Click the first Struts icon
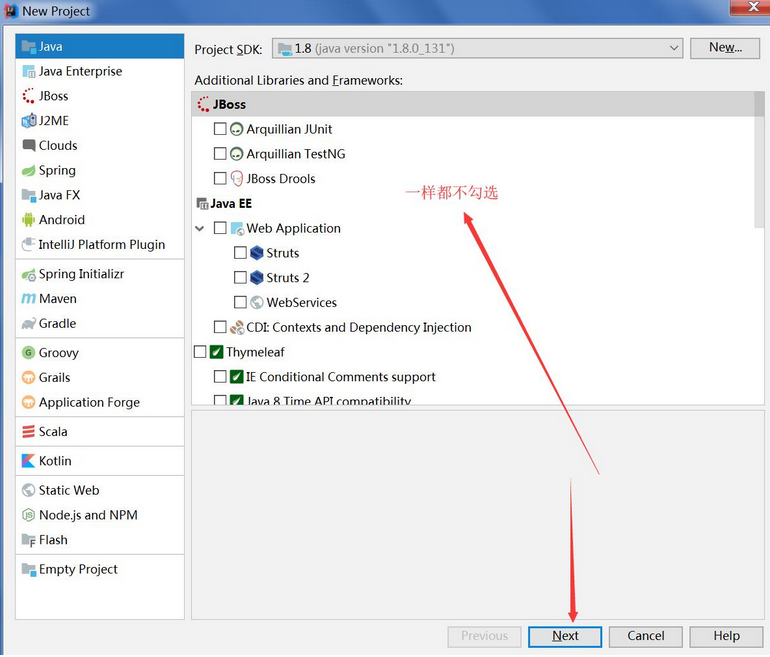The image size is (770, 657). 257,253
